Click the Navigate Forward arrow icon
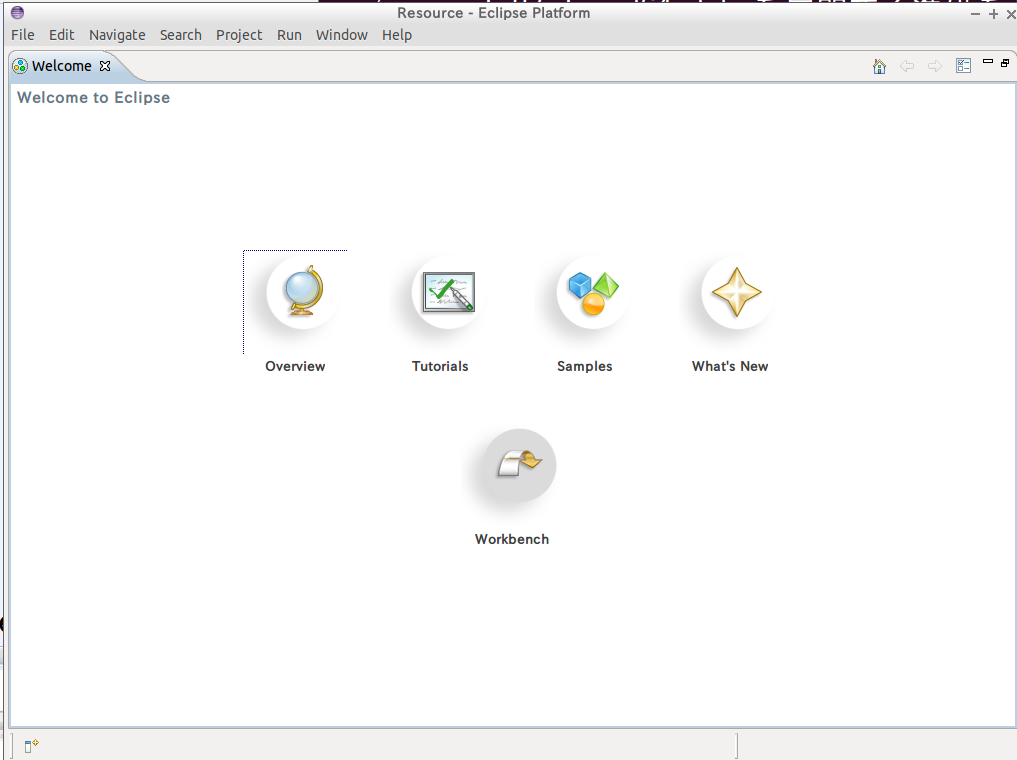Image resolution: width=1017 pixels, height=760 pixels. click(x=935, y=66)
